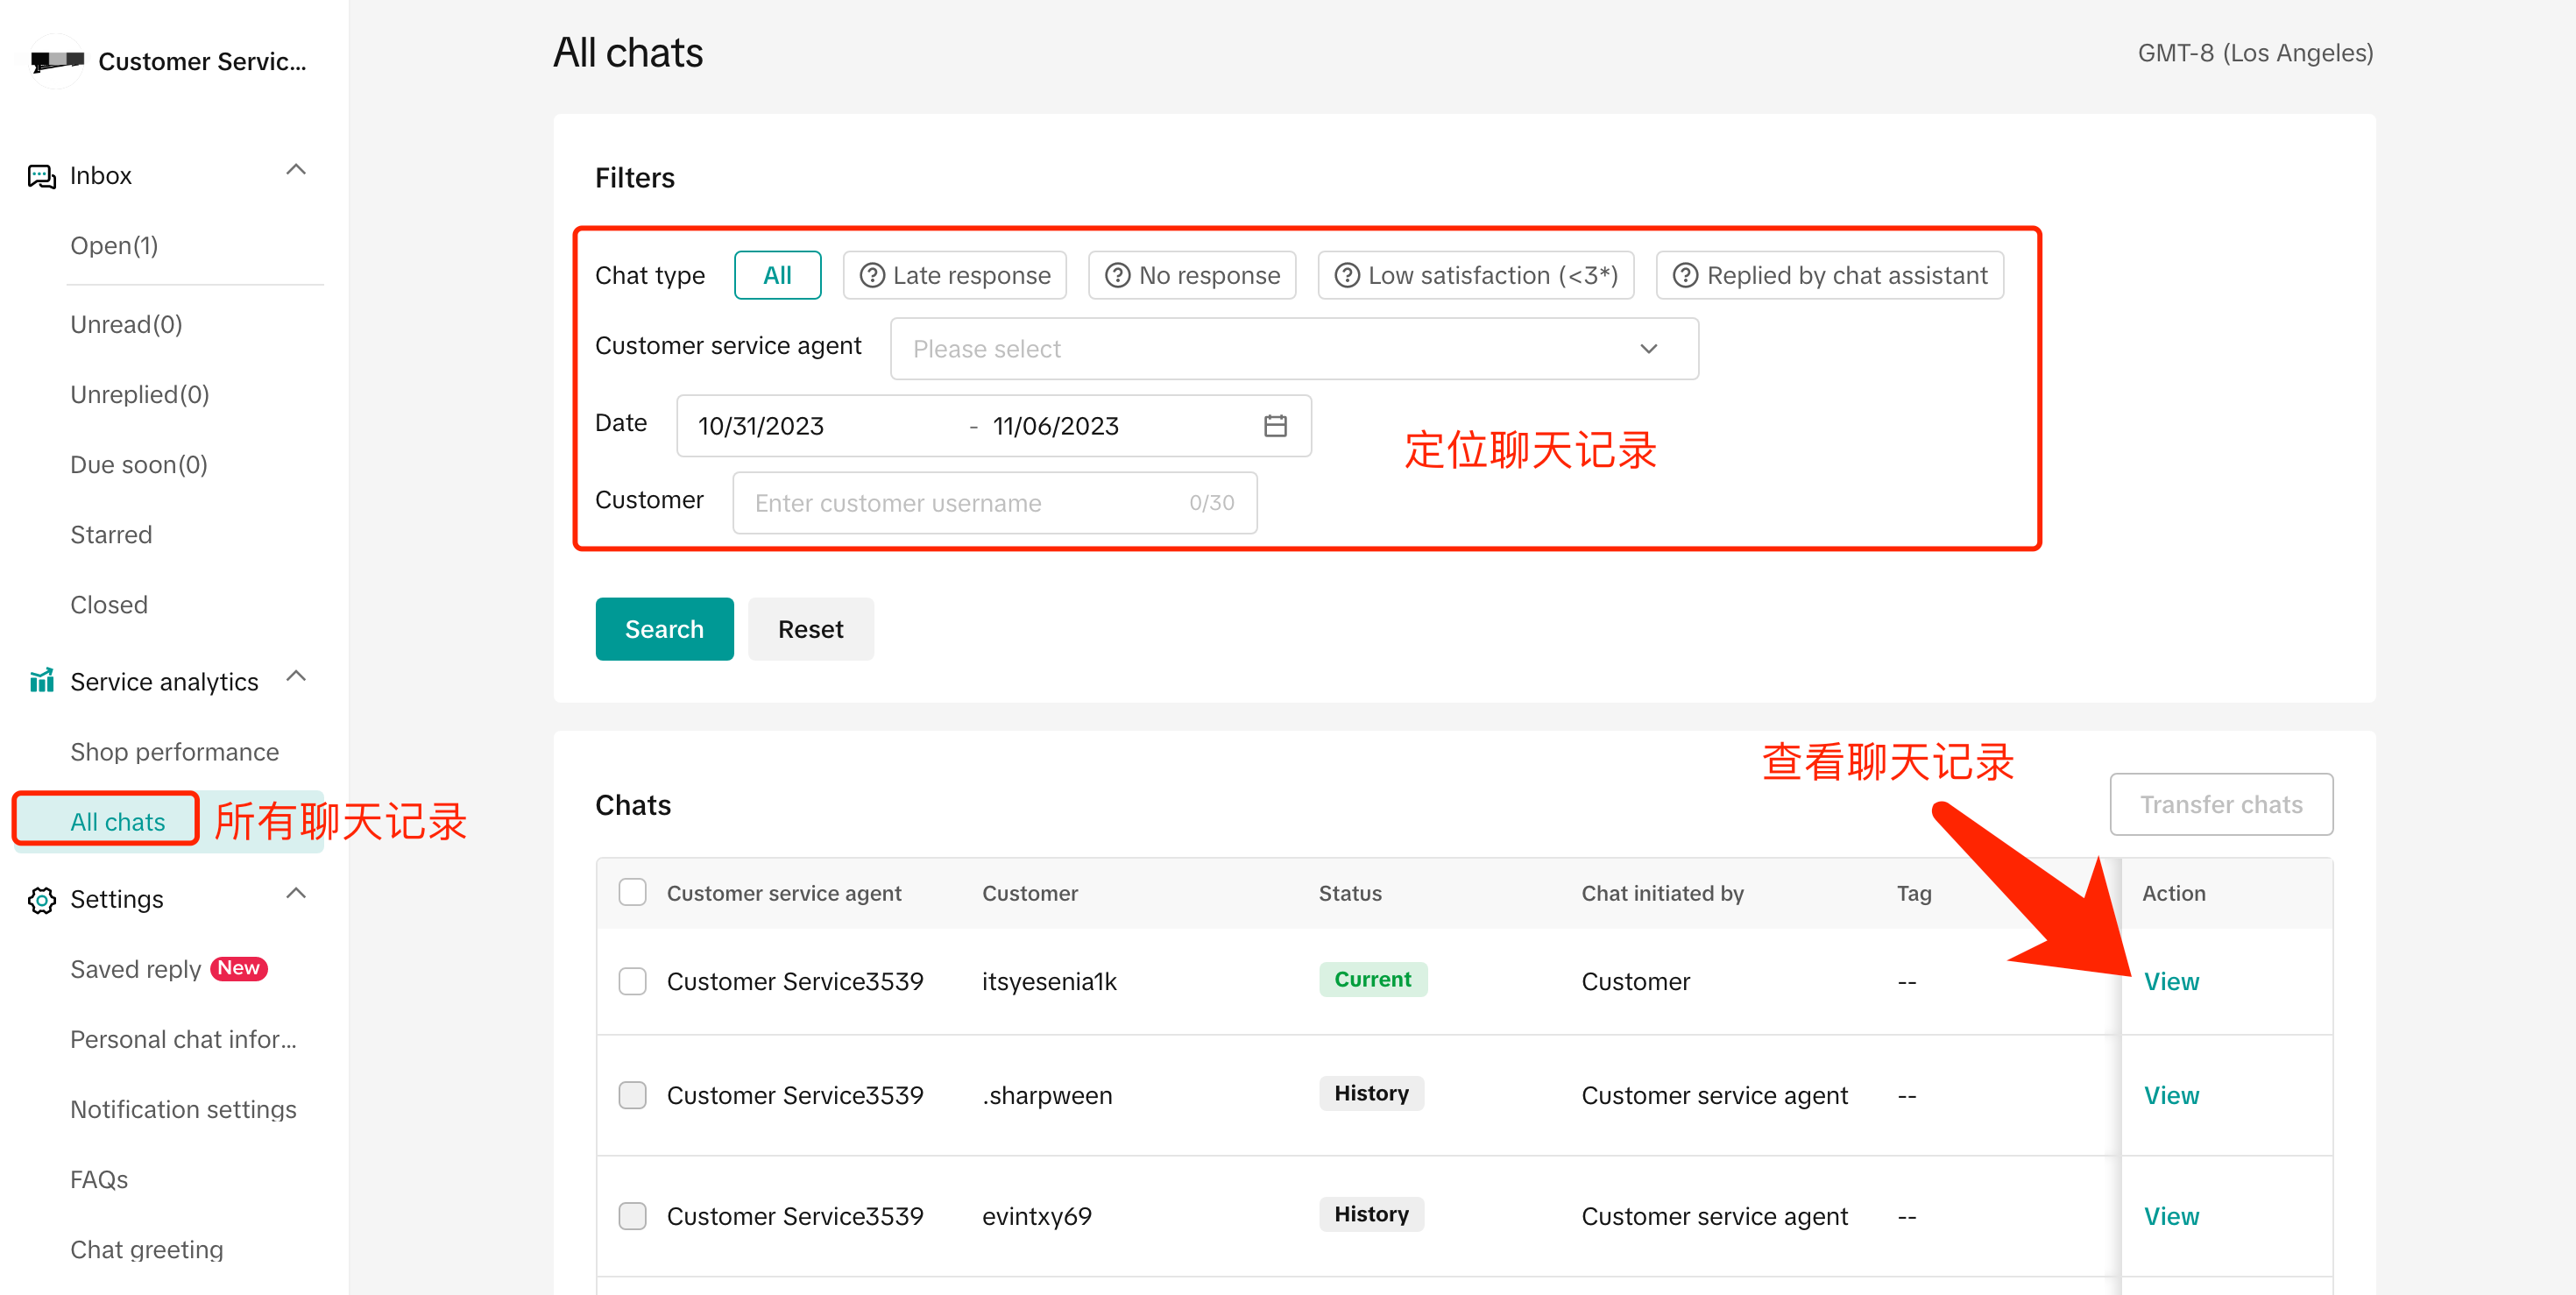
Task: View the evintxy69 chat
Action: (x=2170, y=1216)
